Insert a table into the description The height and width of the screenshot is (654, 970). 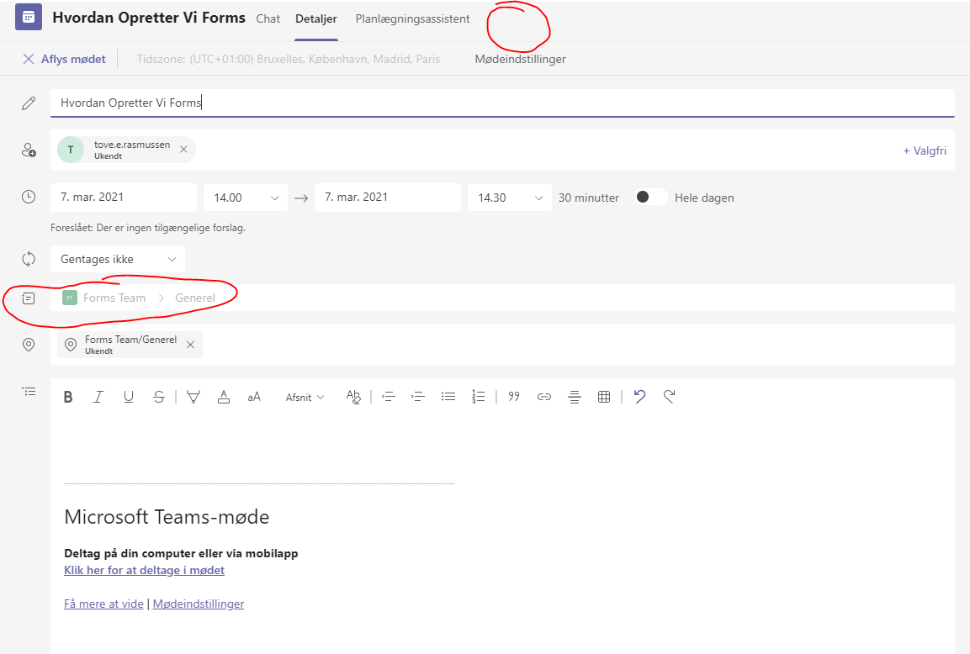coord(604,397)
